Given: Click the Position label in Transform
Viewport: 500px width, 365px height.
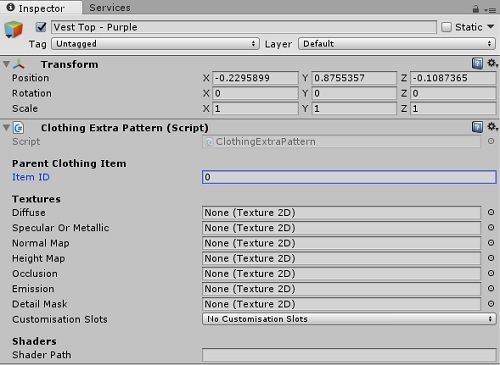Looking at the screenshot, I should pos(31,78).
